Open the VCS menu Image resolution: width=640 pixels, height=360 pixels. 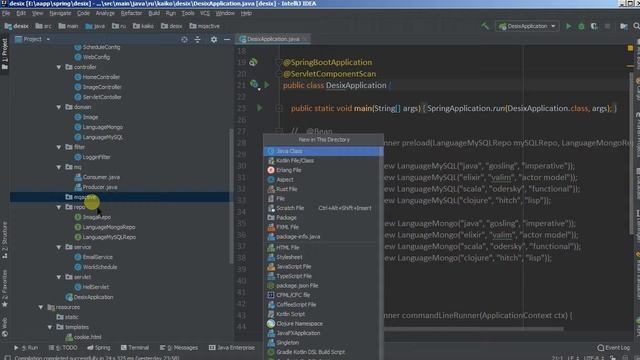[x=205, y=13]
